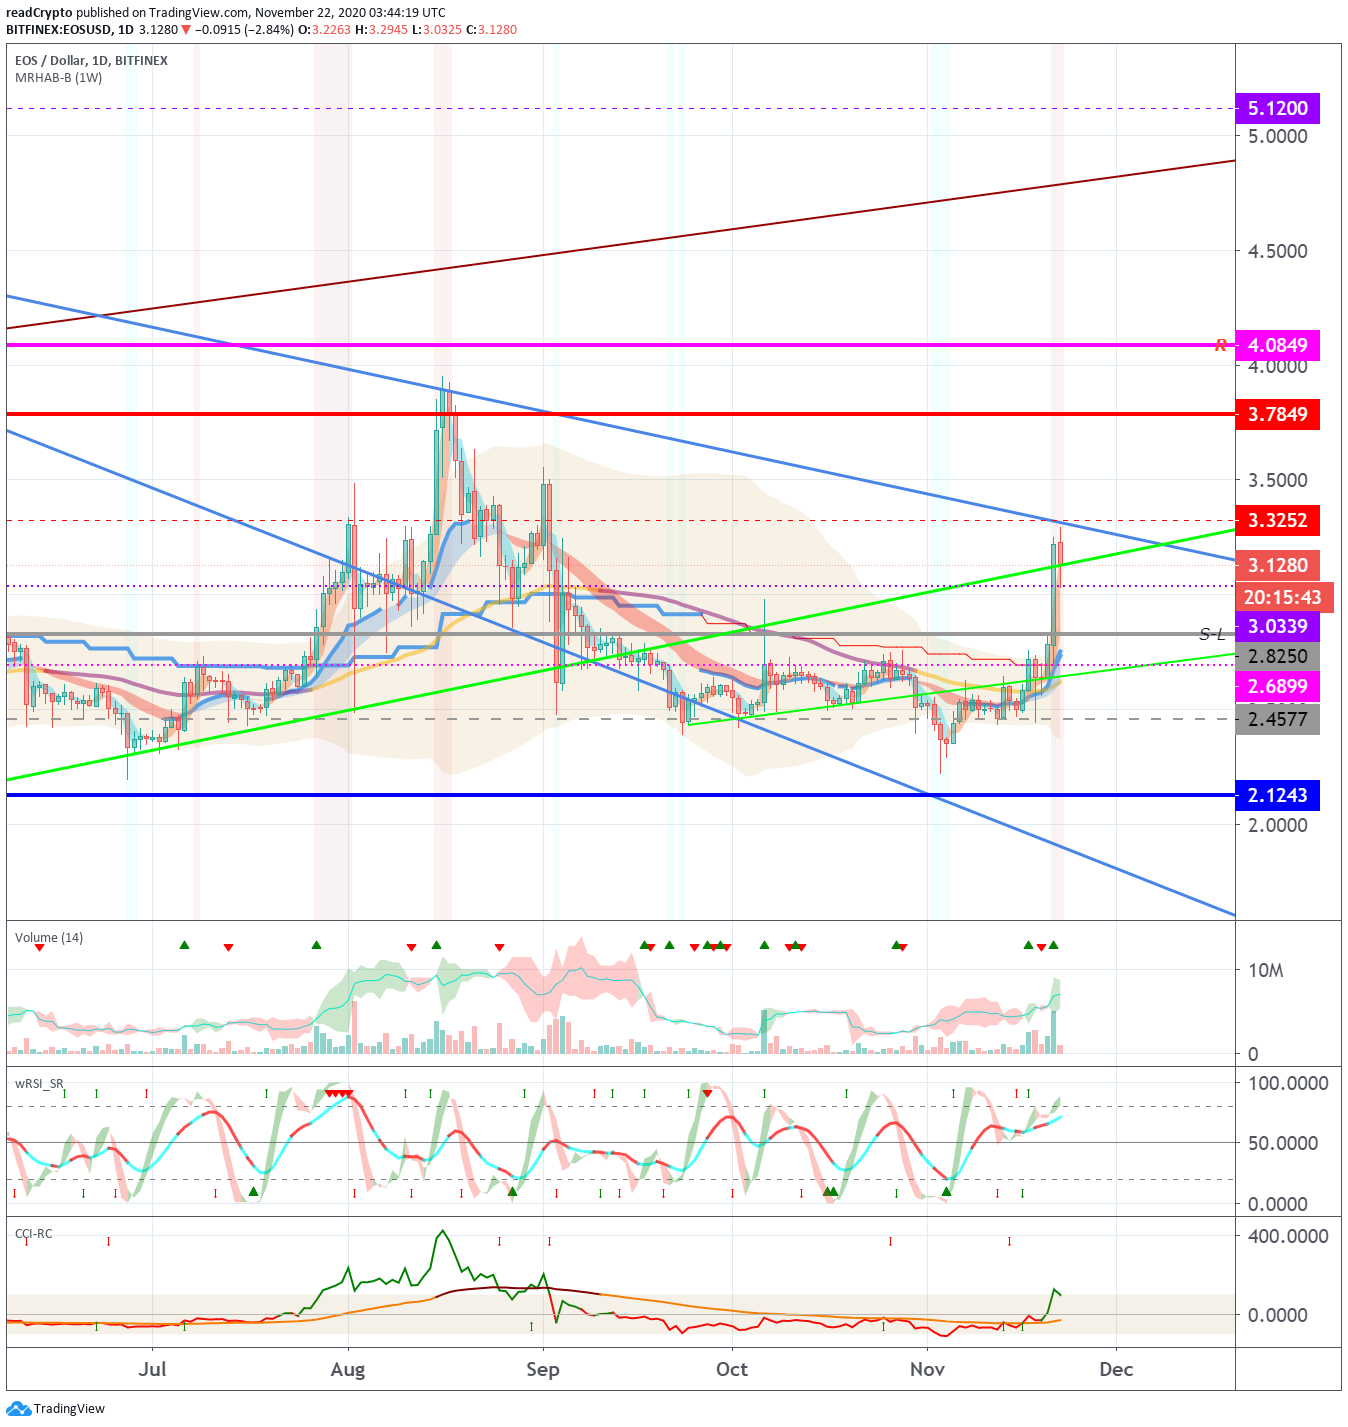The image size is (1348, 1427).
Task: Click the MRHAB-B (1W) indicator label
Action: coord(58,77)
